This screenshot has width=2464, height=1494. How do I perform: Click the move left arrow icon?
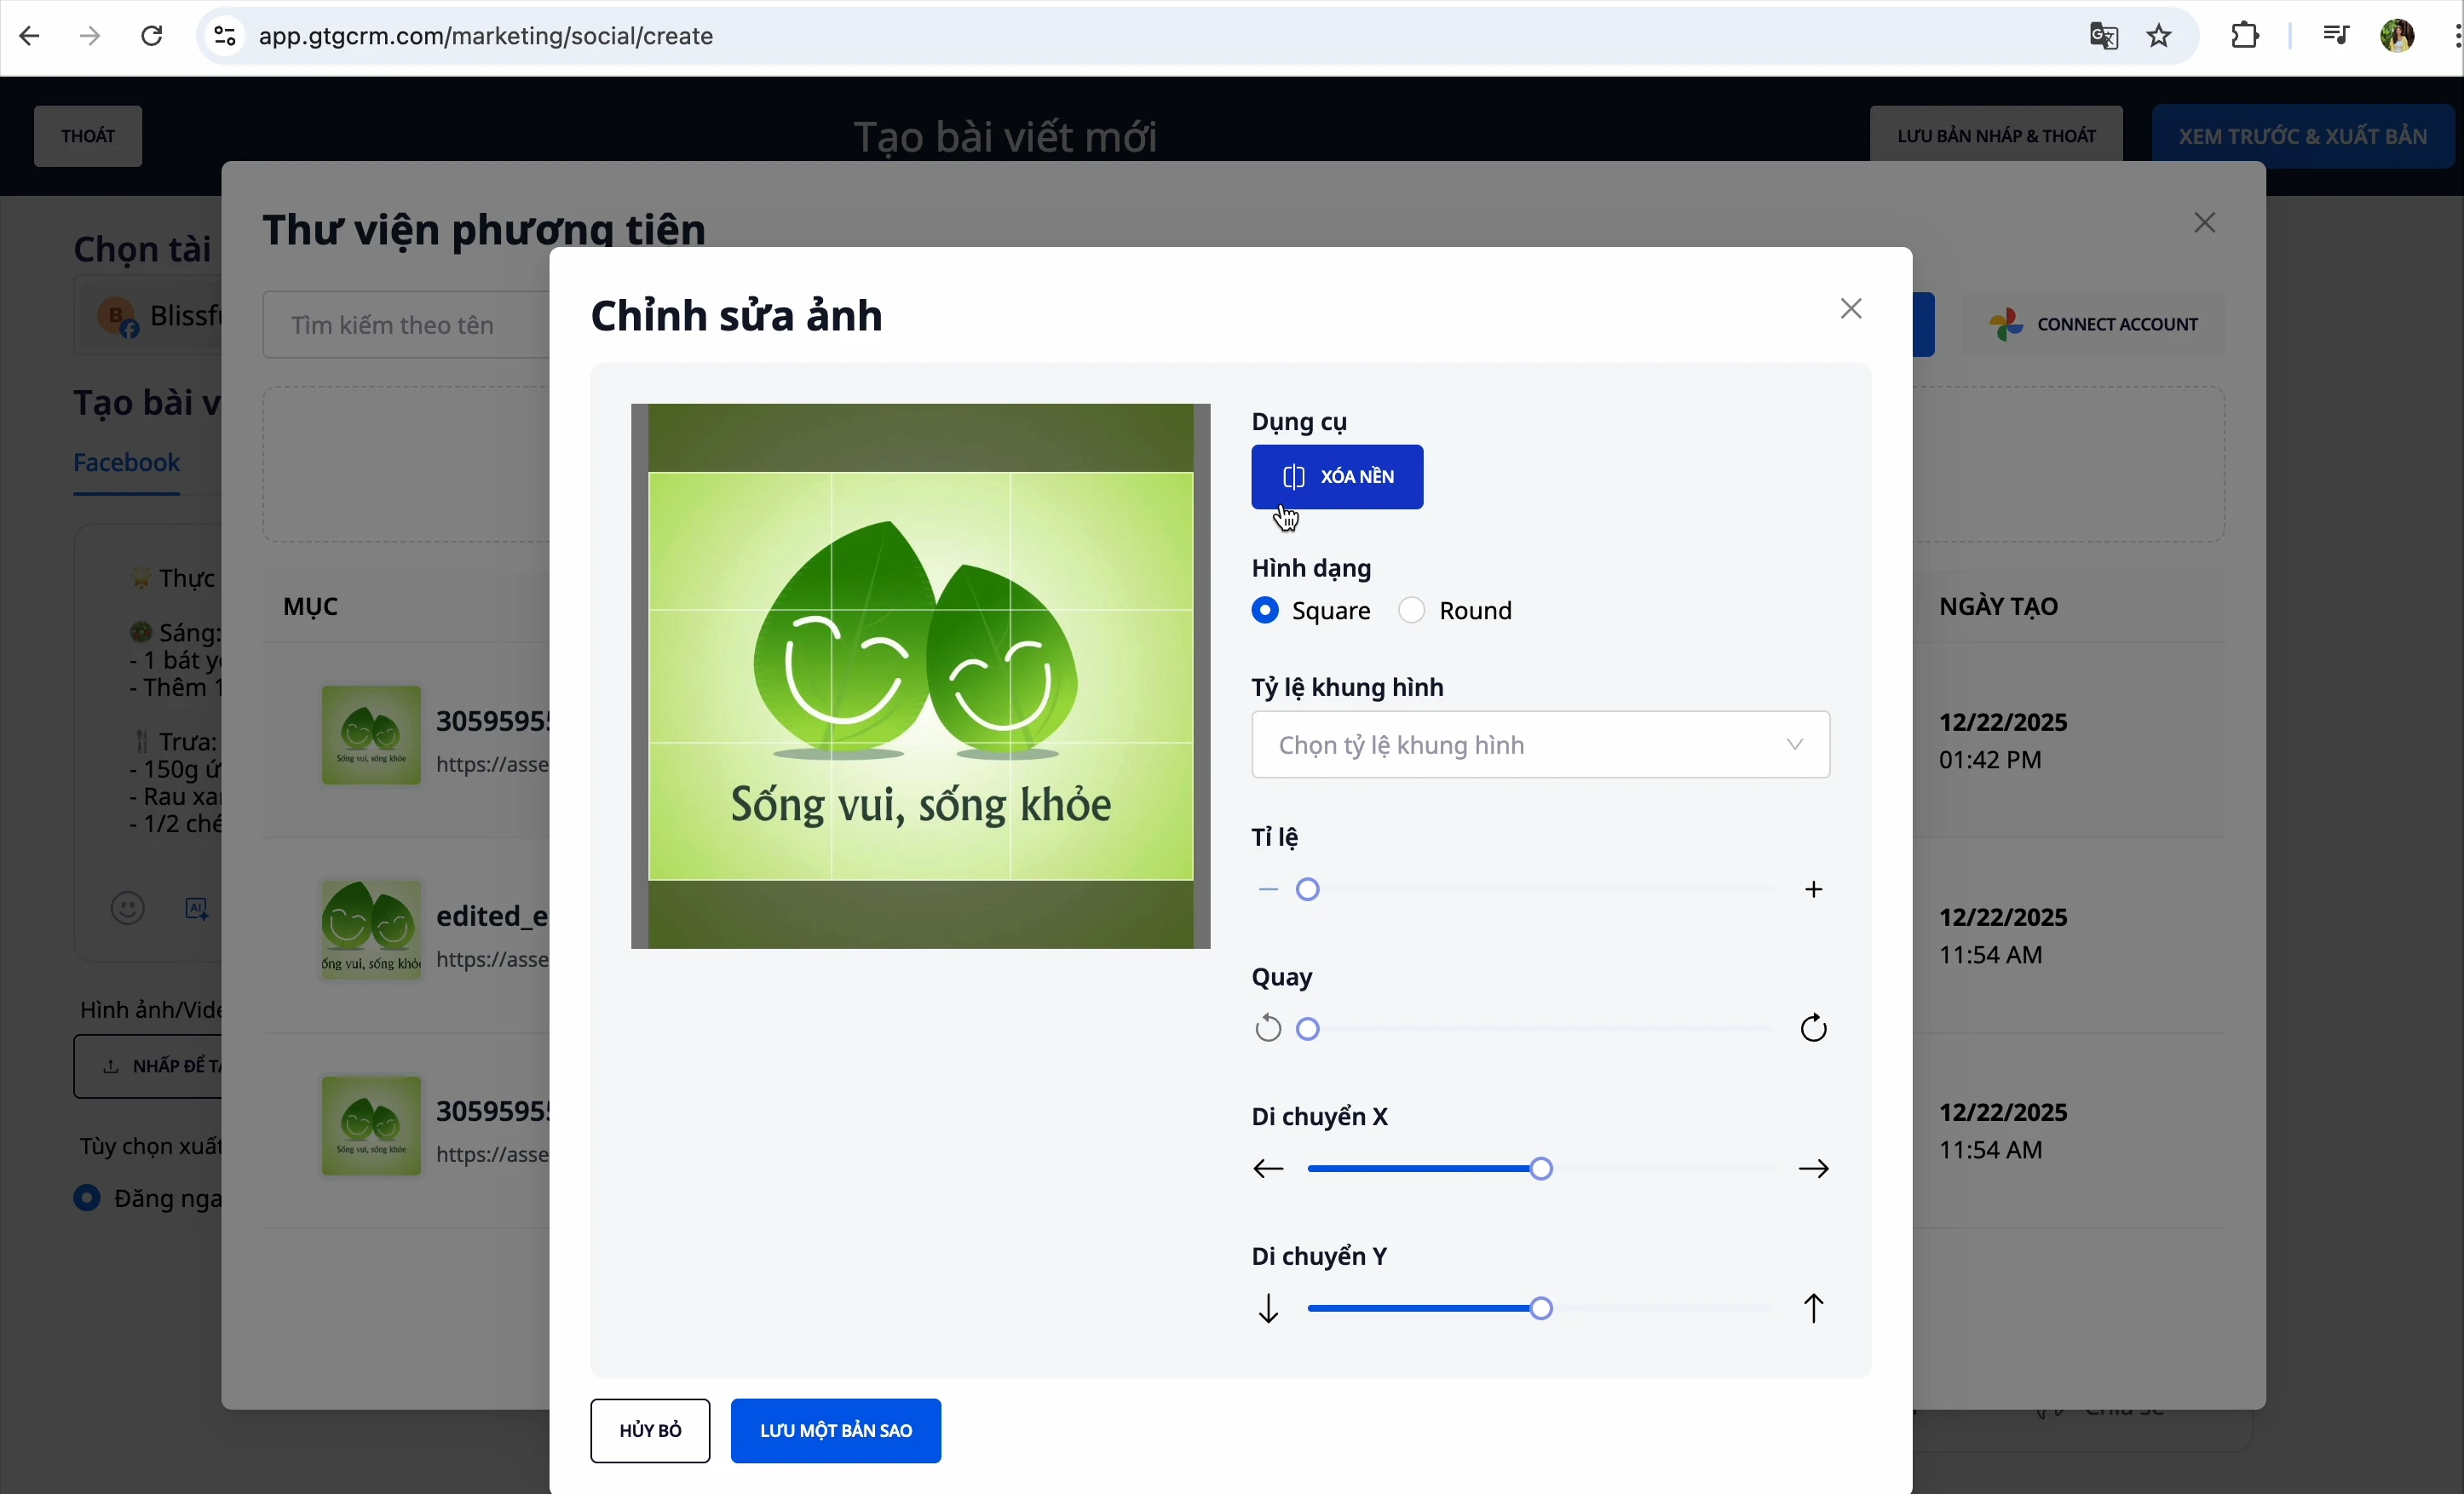pos(1268,1169)
